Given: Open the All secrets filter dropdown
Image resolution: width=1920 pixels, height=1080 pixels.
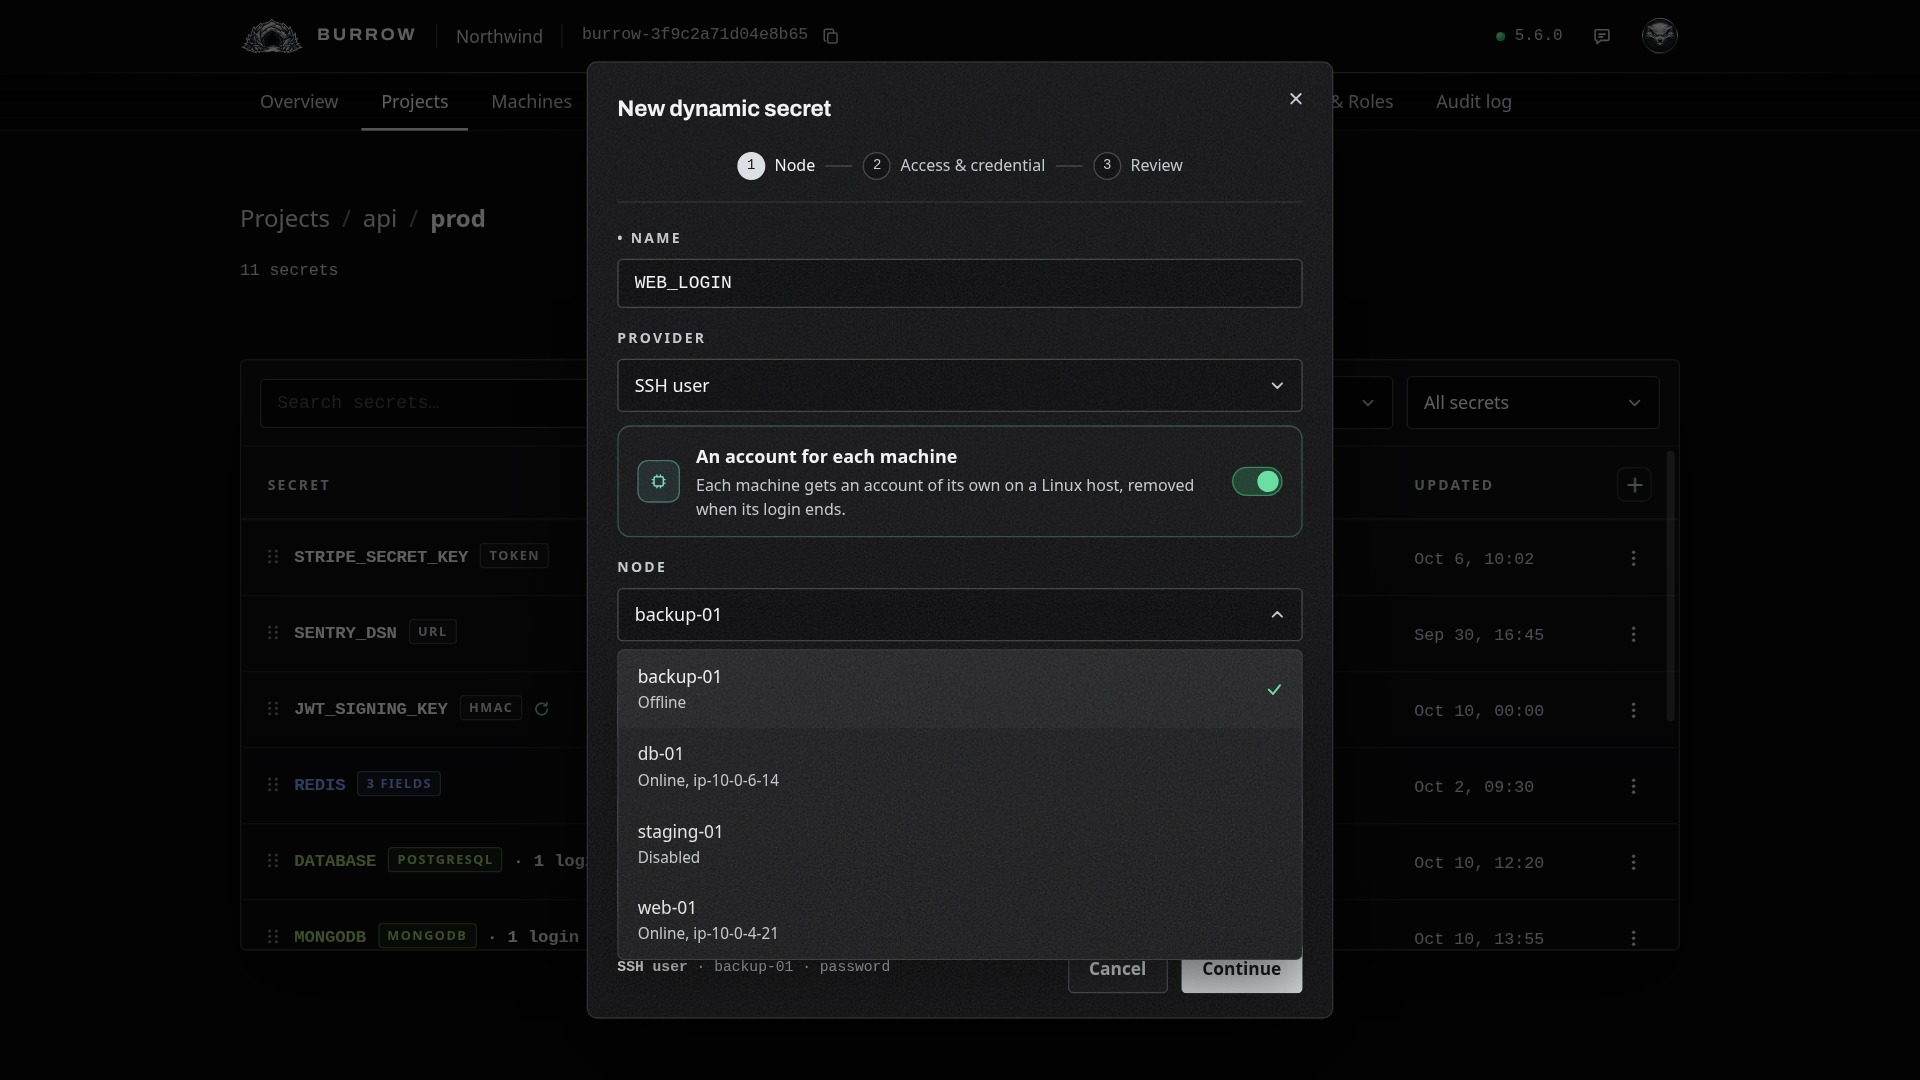Looking at the screenshot, I should tap(1533, 403).
